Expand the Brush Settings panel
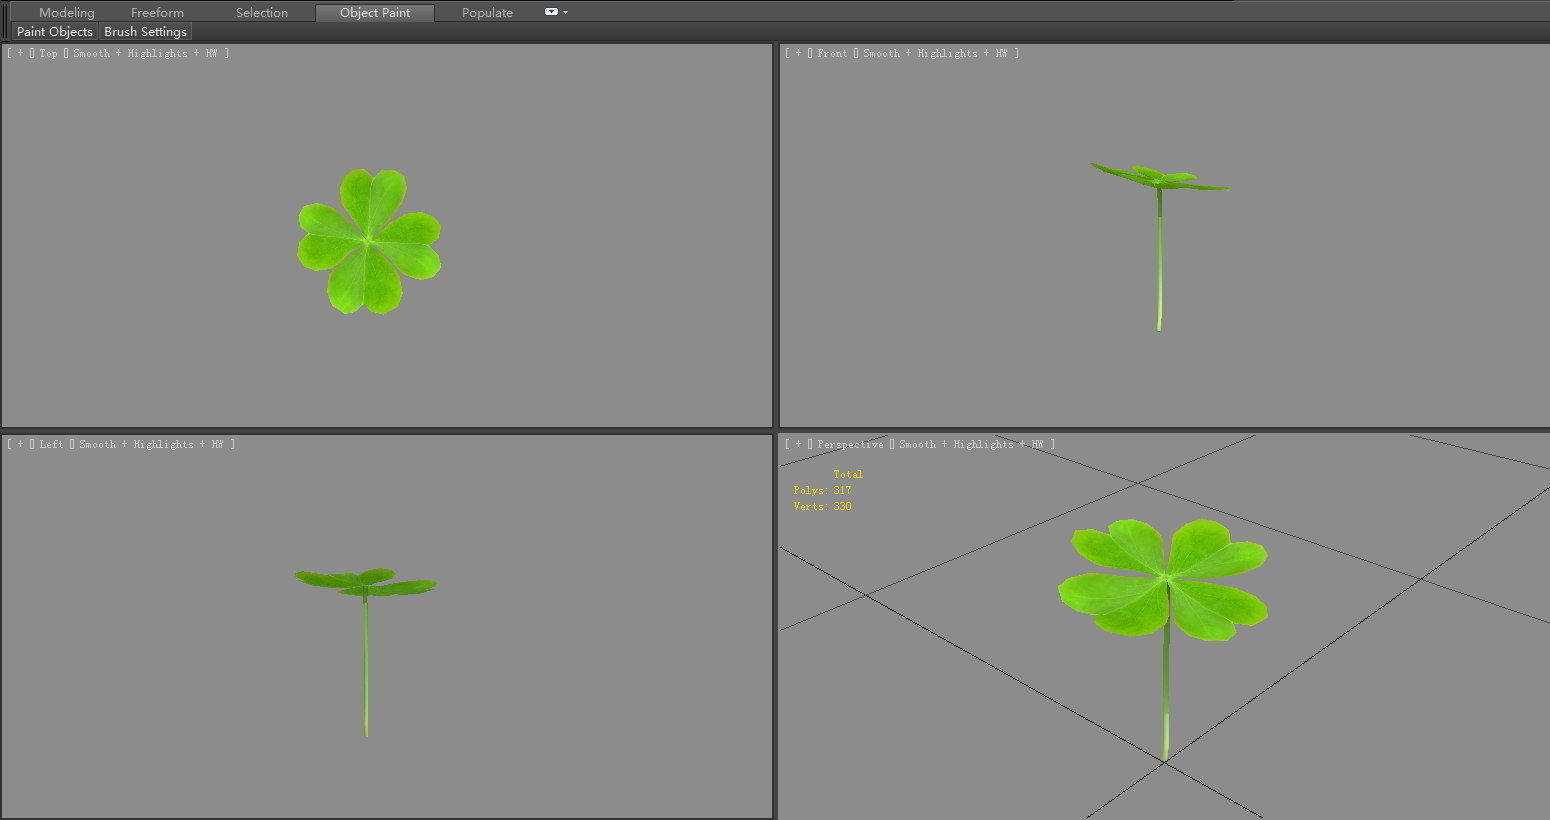This screenshot has height=820, width=1550. (145, 32)
